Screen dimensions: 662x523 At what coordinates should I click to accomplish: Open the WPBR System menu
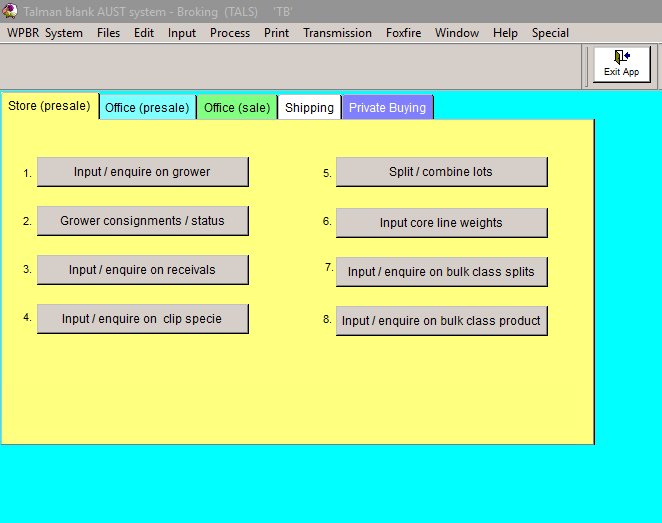click(x=45, y=33)
